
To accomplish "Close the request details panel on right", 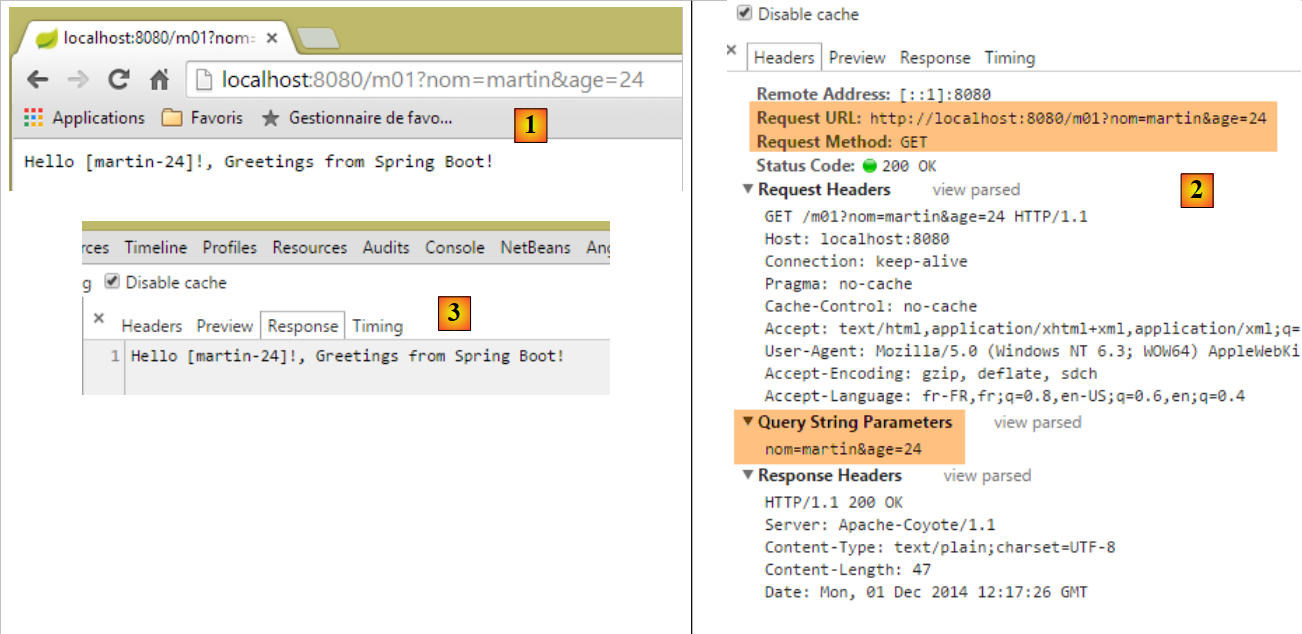I will pos(731,51).
